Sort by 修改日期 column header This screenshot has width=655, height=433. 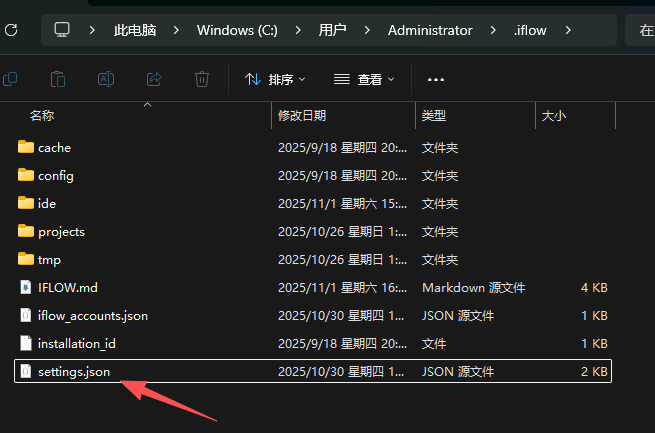(302, 116)
